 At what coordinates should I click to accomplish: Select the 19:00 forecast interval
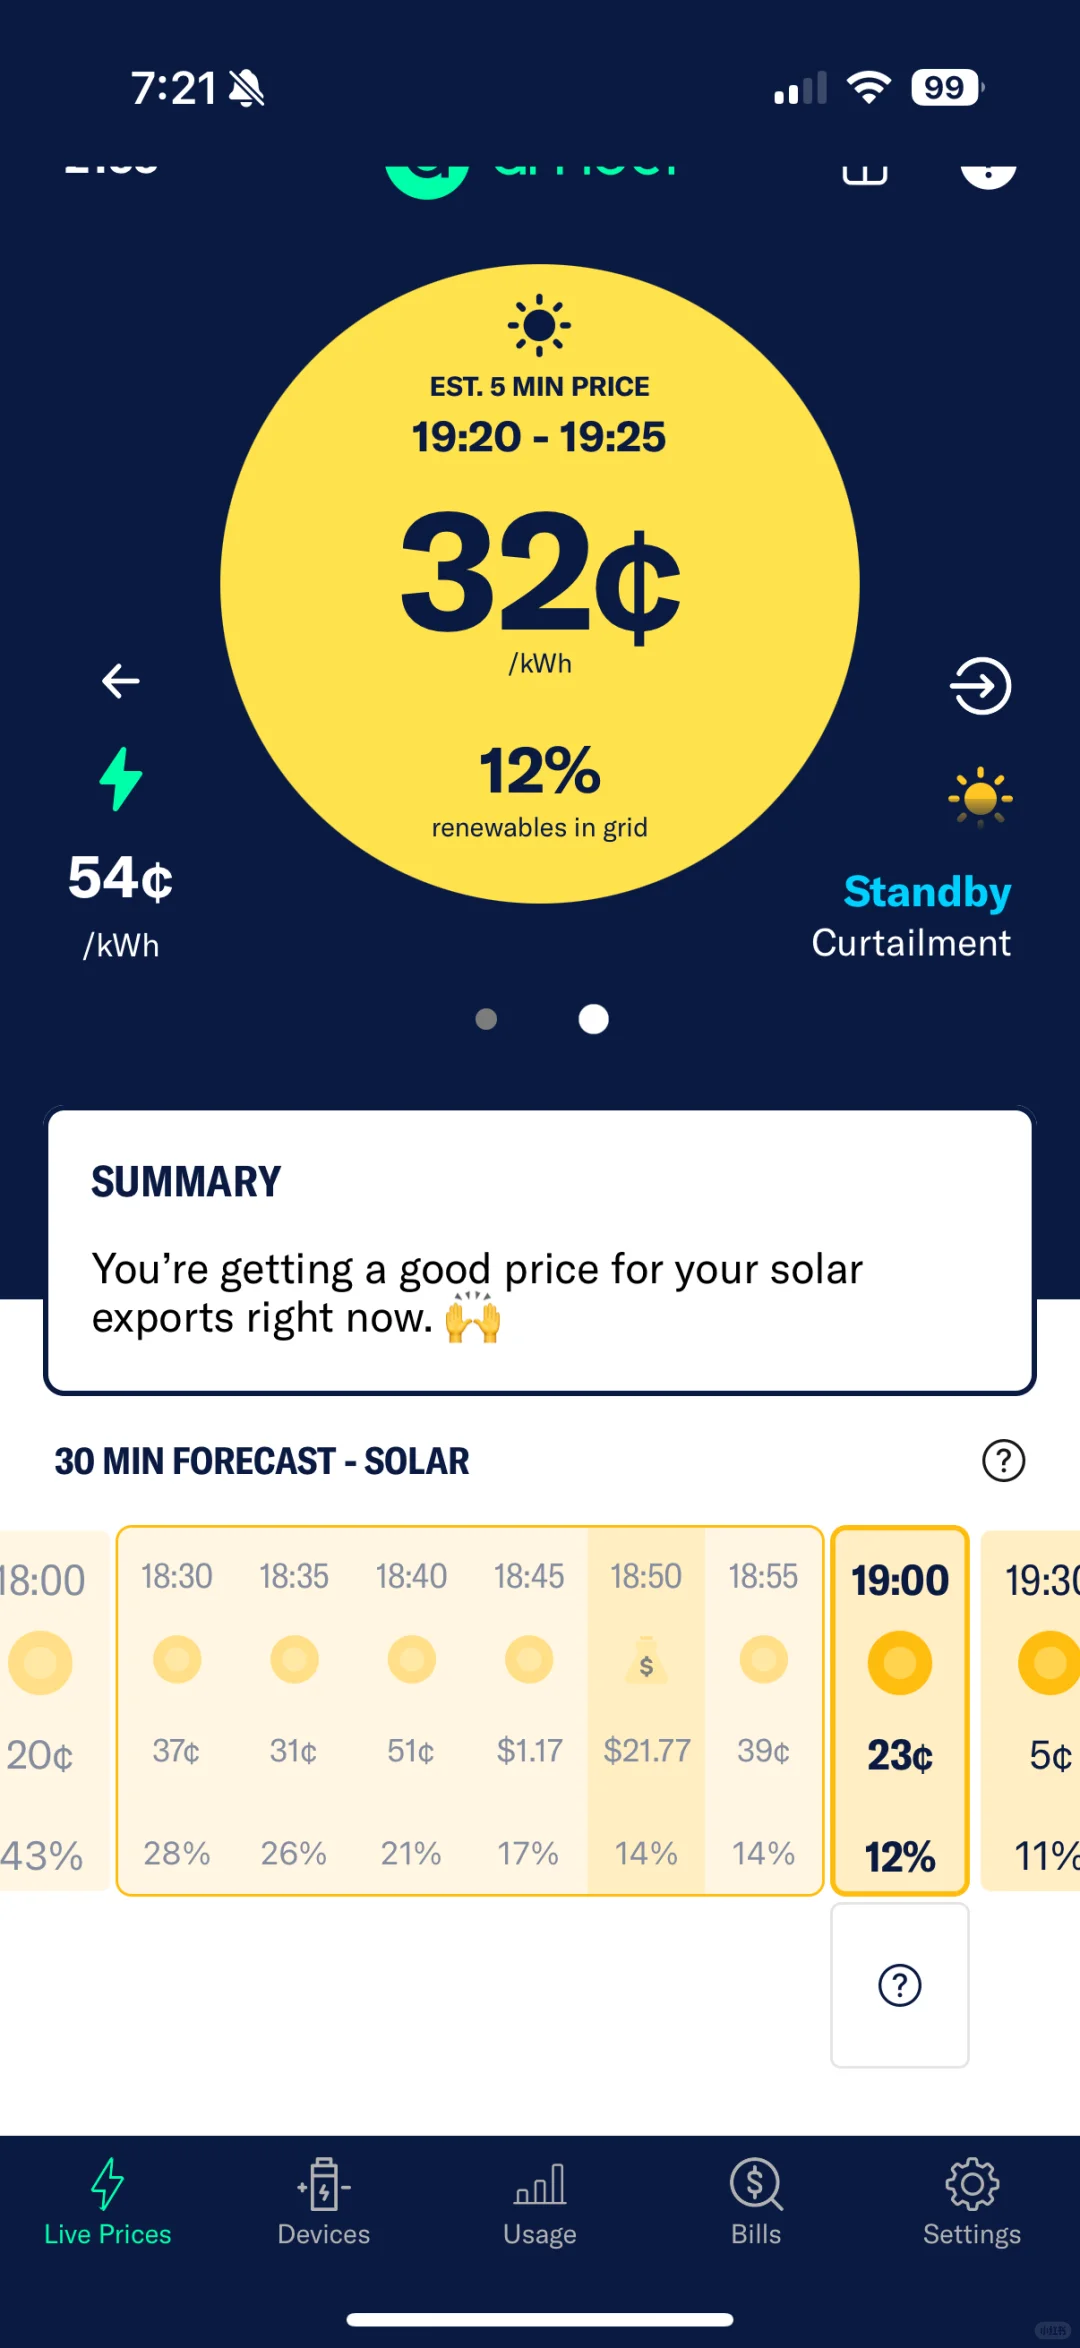(900, 1710)
